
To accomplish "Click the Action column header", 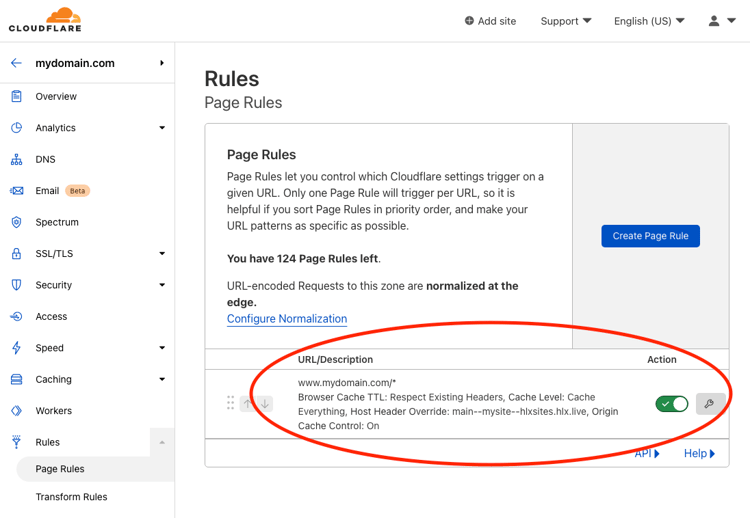I will click(x=662, y=360).
